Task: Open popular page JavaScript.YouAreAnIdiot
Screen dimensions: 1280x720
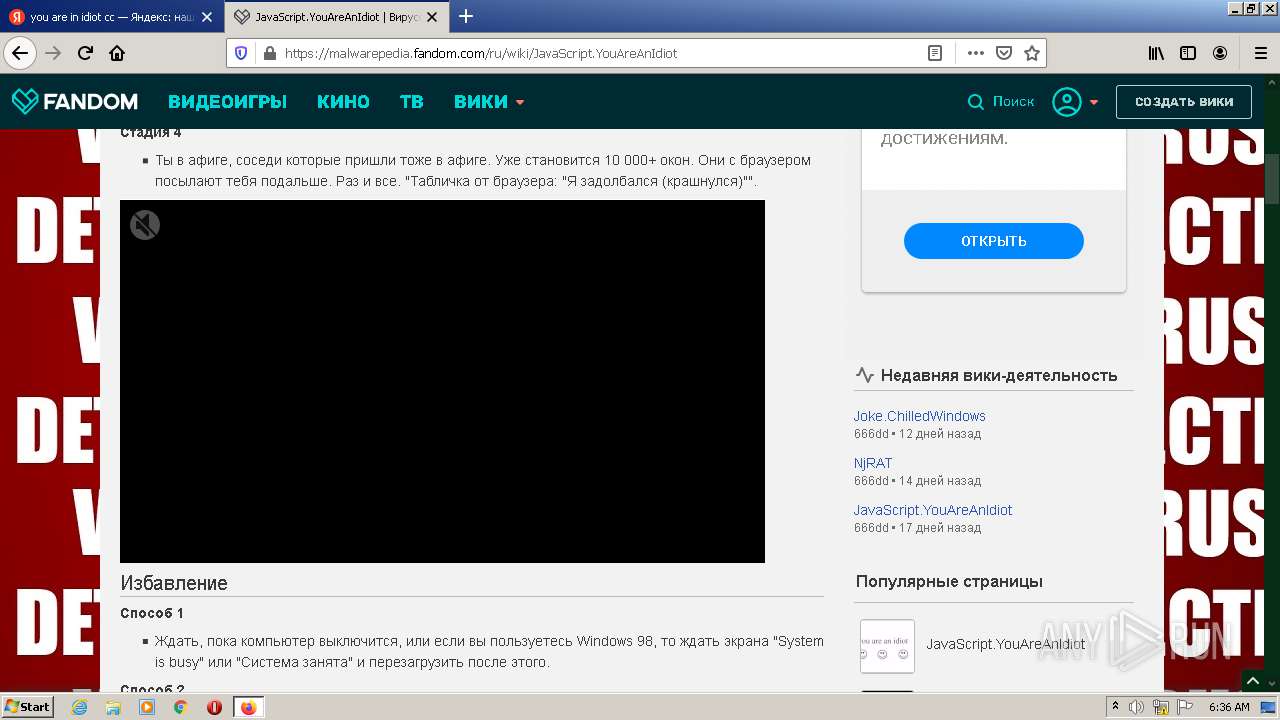Action: [x=1005, y=644]
